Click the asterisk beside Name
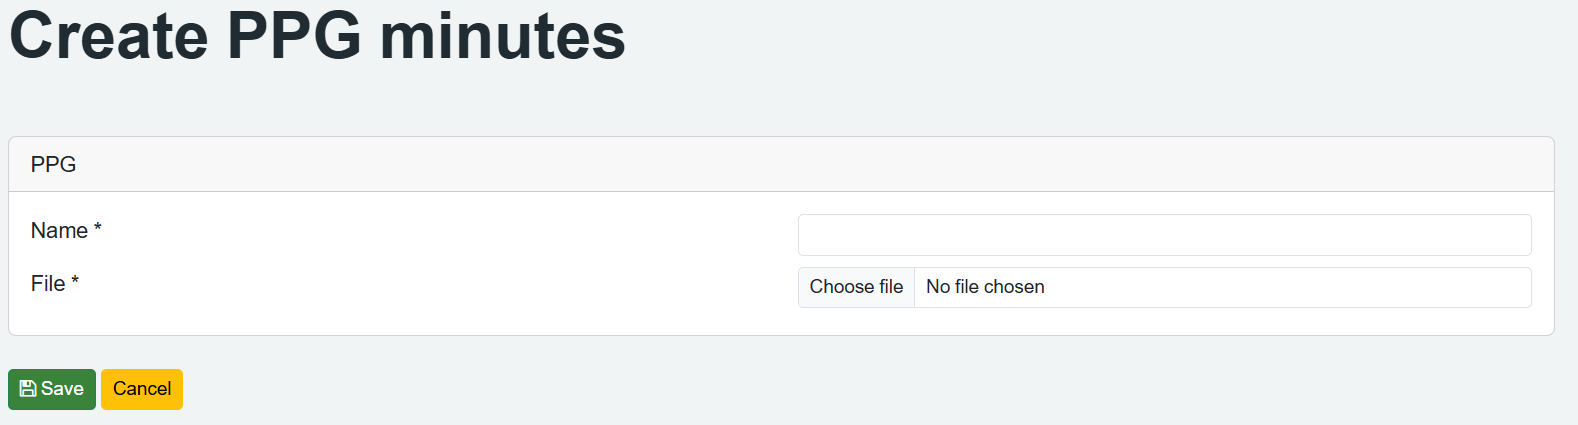The width and height of the screenshot is (1578, 425). click(98, 229)
